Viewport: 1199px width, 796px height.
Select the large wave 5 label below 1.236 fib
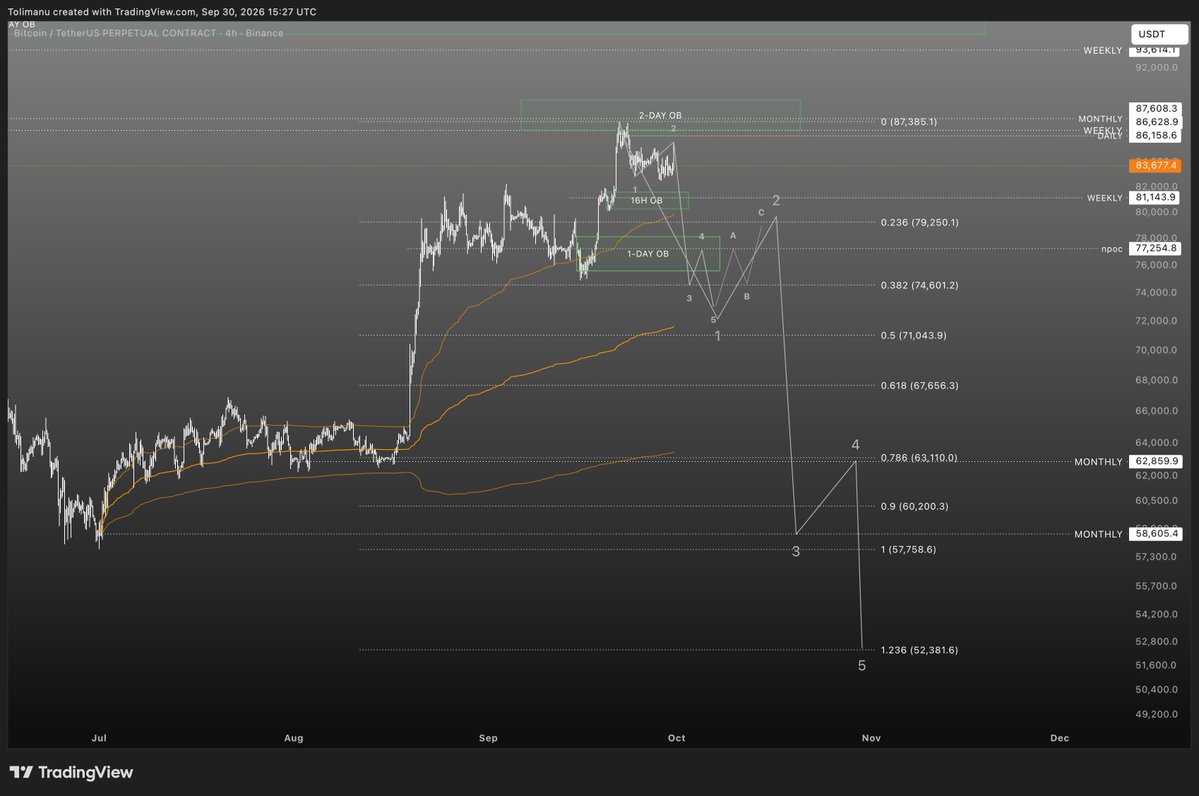tap(862, 666)
